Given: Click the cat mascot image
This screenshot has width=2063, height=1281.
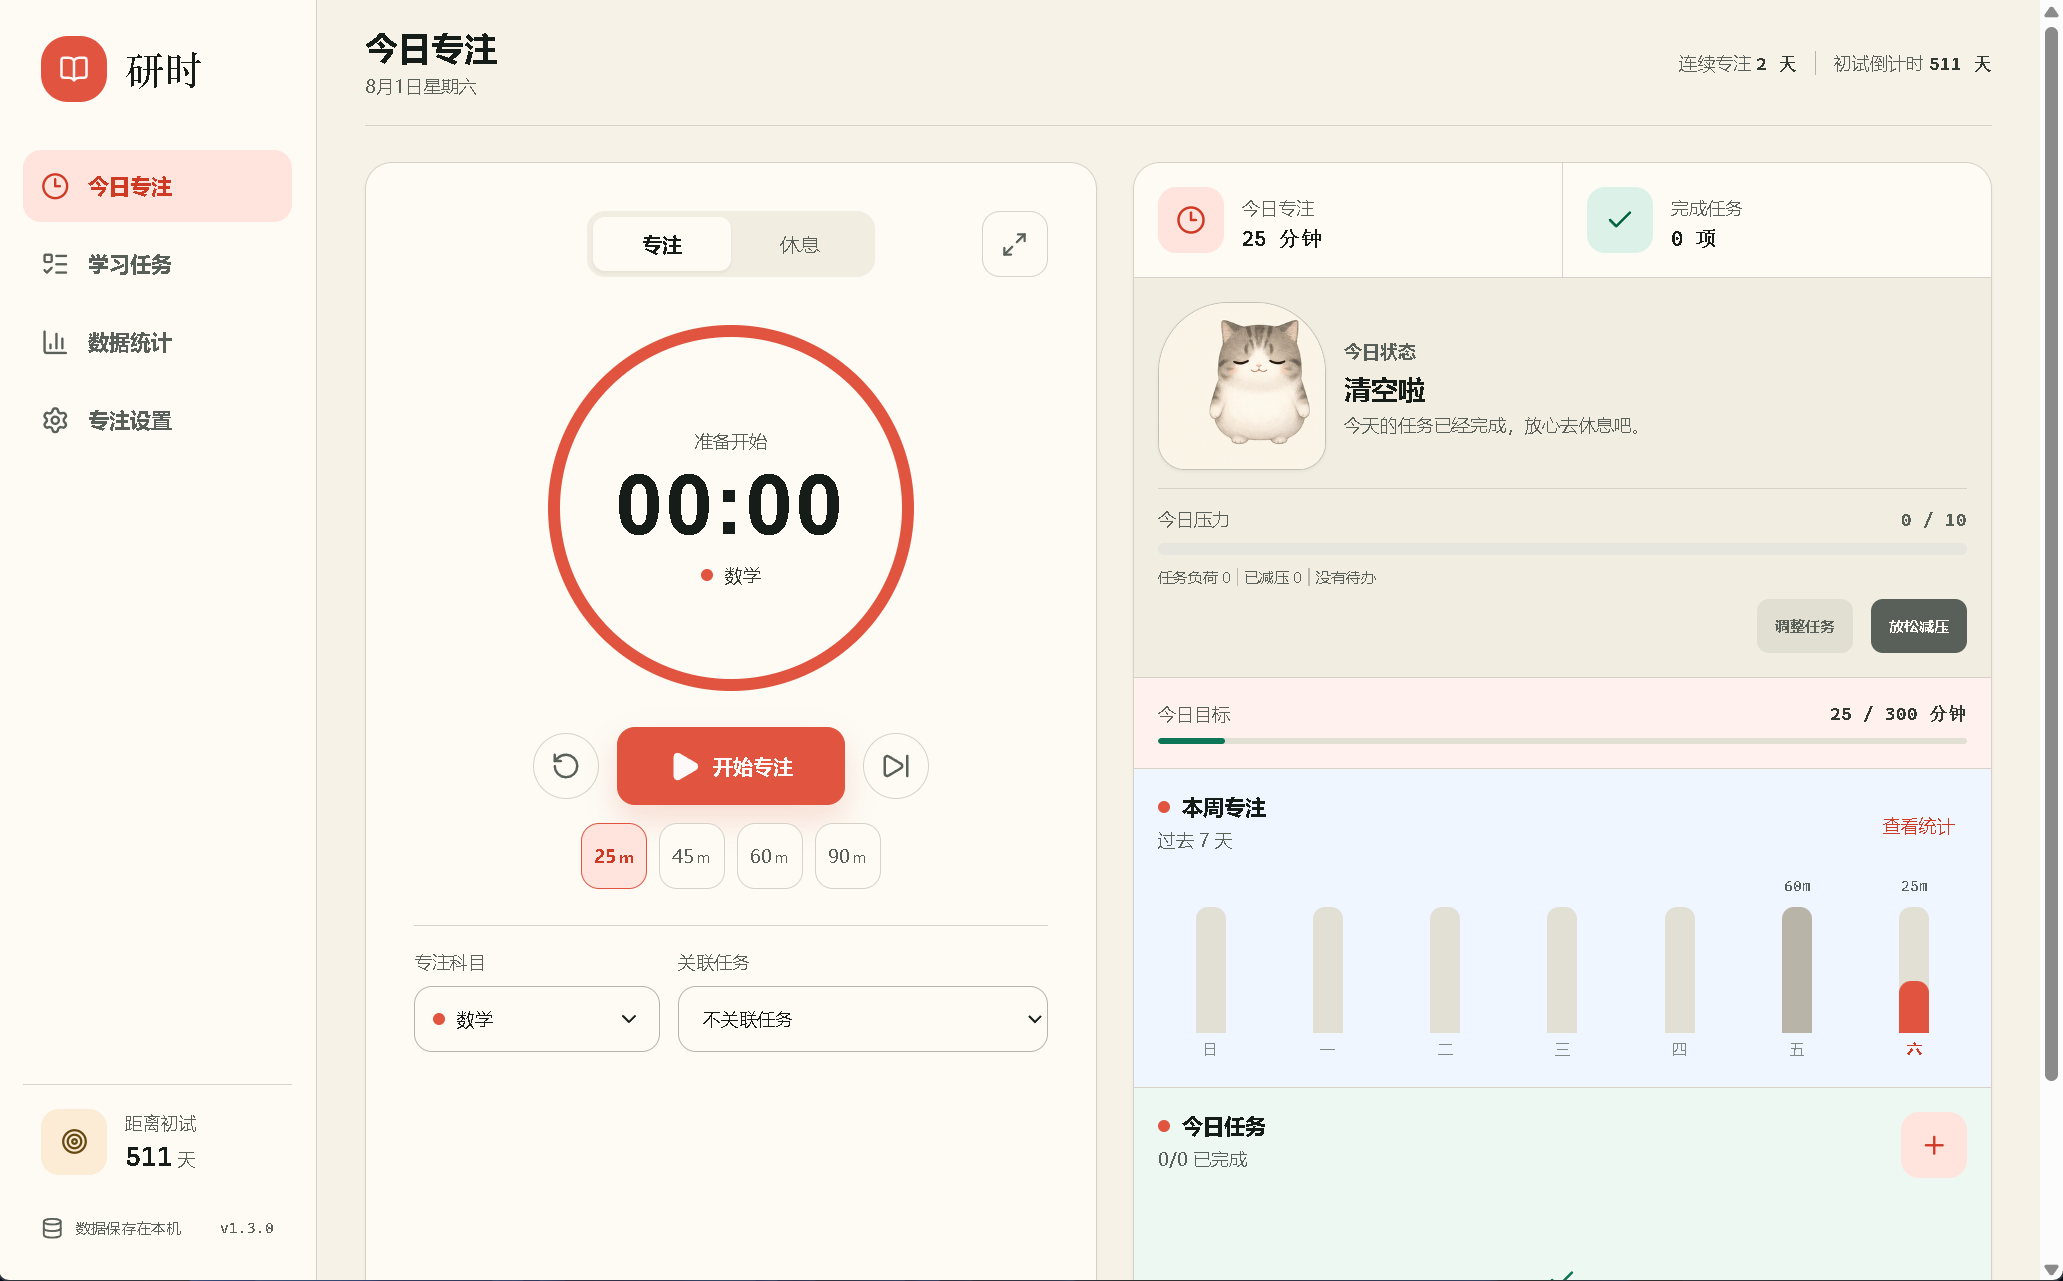Looking at the screenshot, I should (1242, 386).
